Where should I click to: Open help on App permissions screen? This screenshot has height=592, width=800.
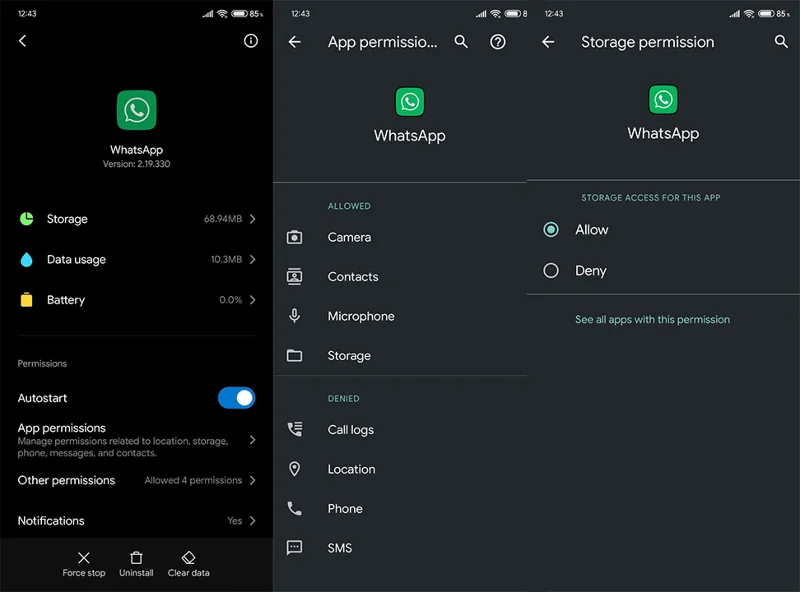(x=497, y=42)
